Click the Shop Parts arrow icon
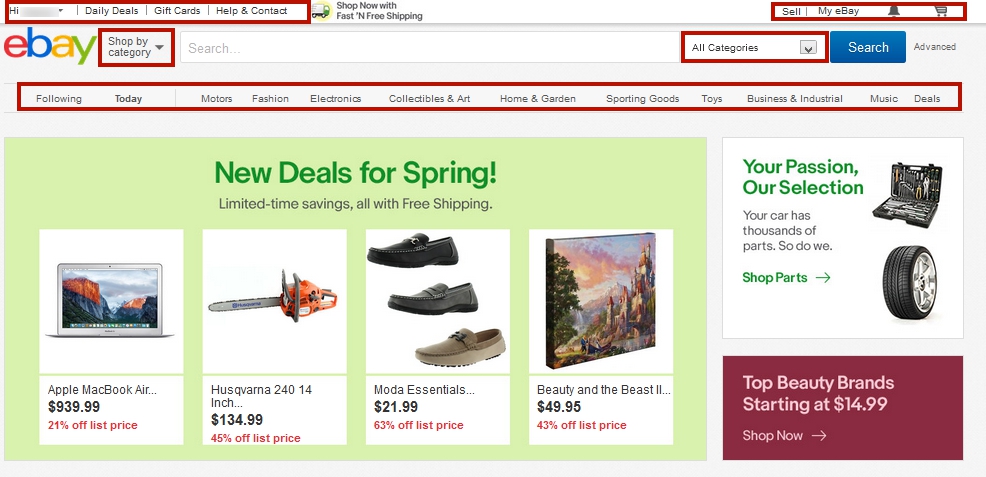 (823, 278)
